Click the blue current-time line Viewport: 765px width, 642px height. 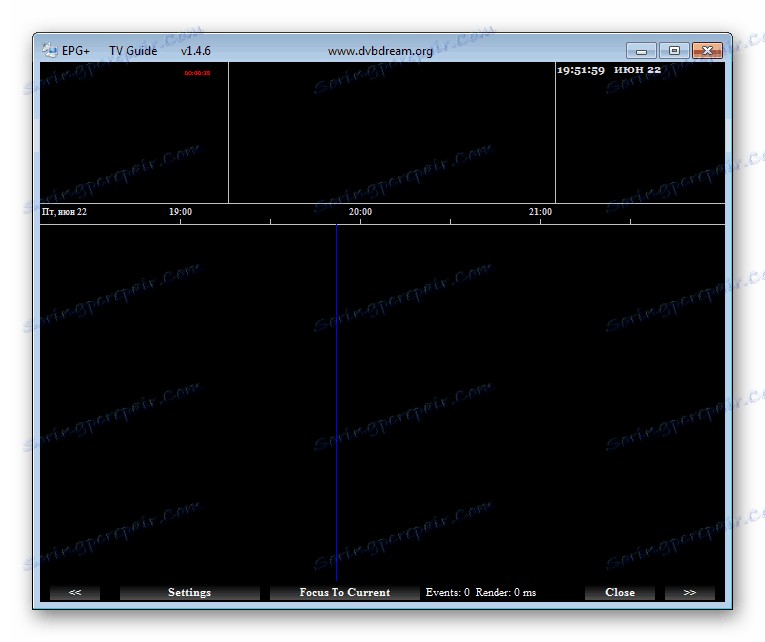[336, 403]
